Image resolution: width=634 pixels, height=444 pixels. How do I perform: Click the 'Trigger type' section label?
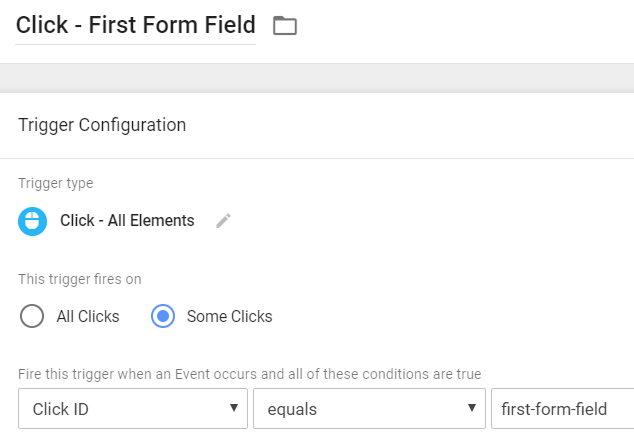(56, 183)
